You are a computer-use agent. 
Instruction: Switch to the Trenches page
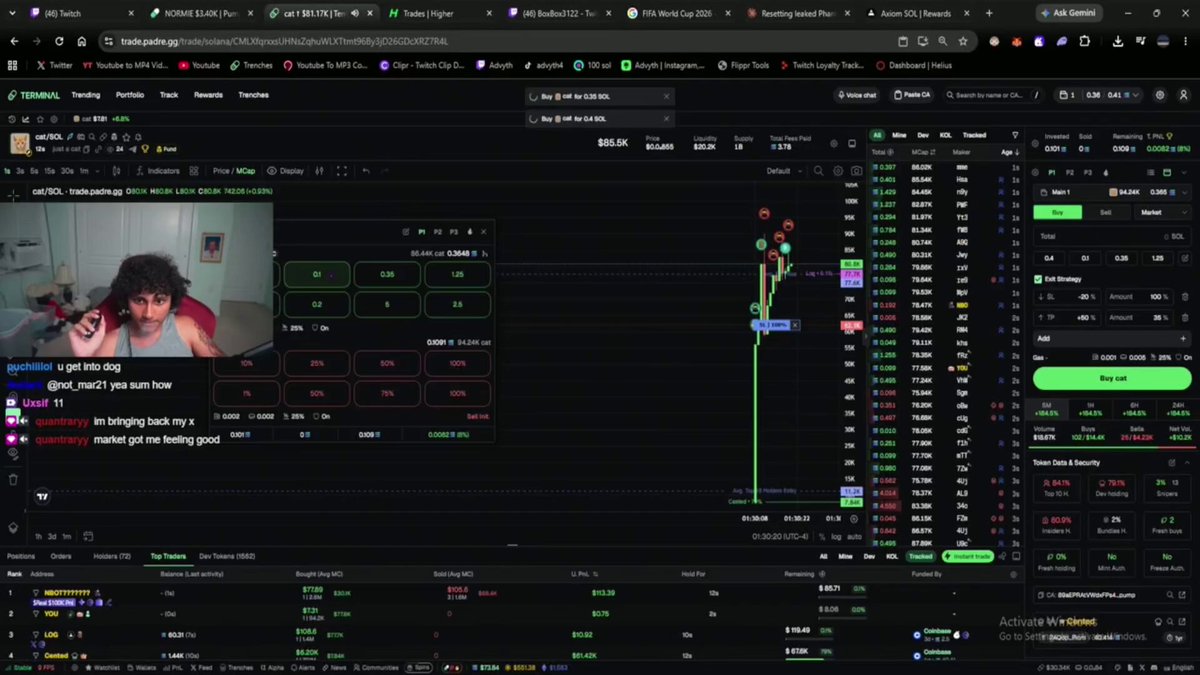click(253, 95)
